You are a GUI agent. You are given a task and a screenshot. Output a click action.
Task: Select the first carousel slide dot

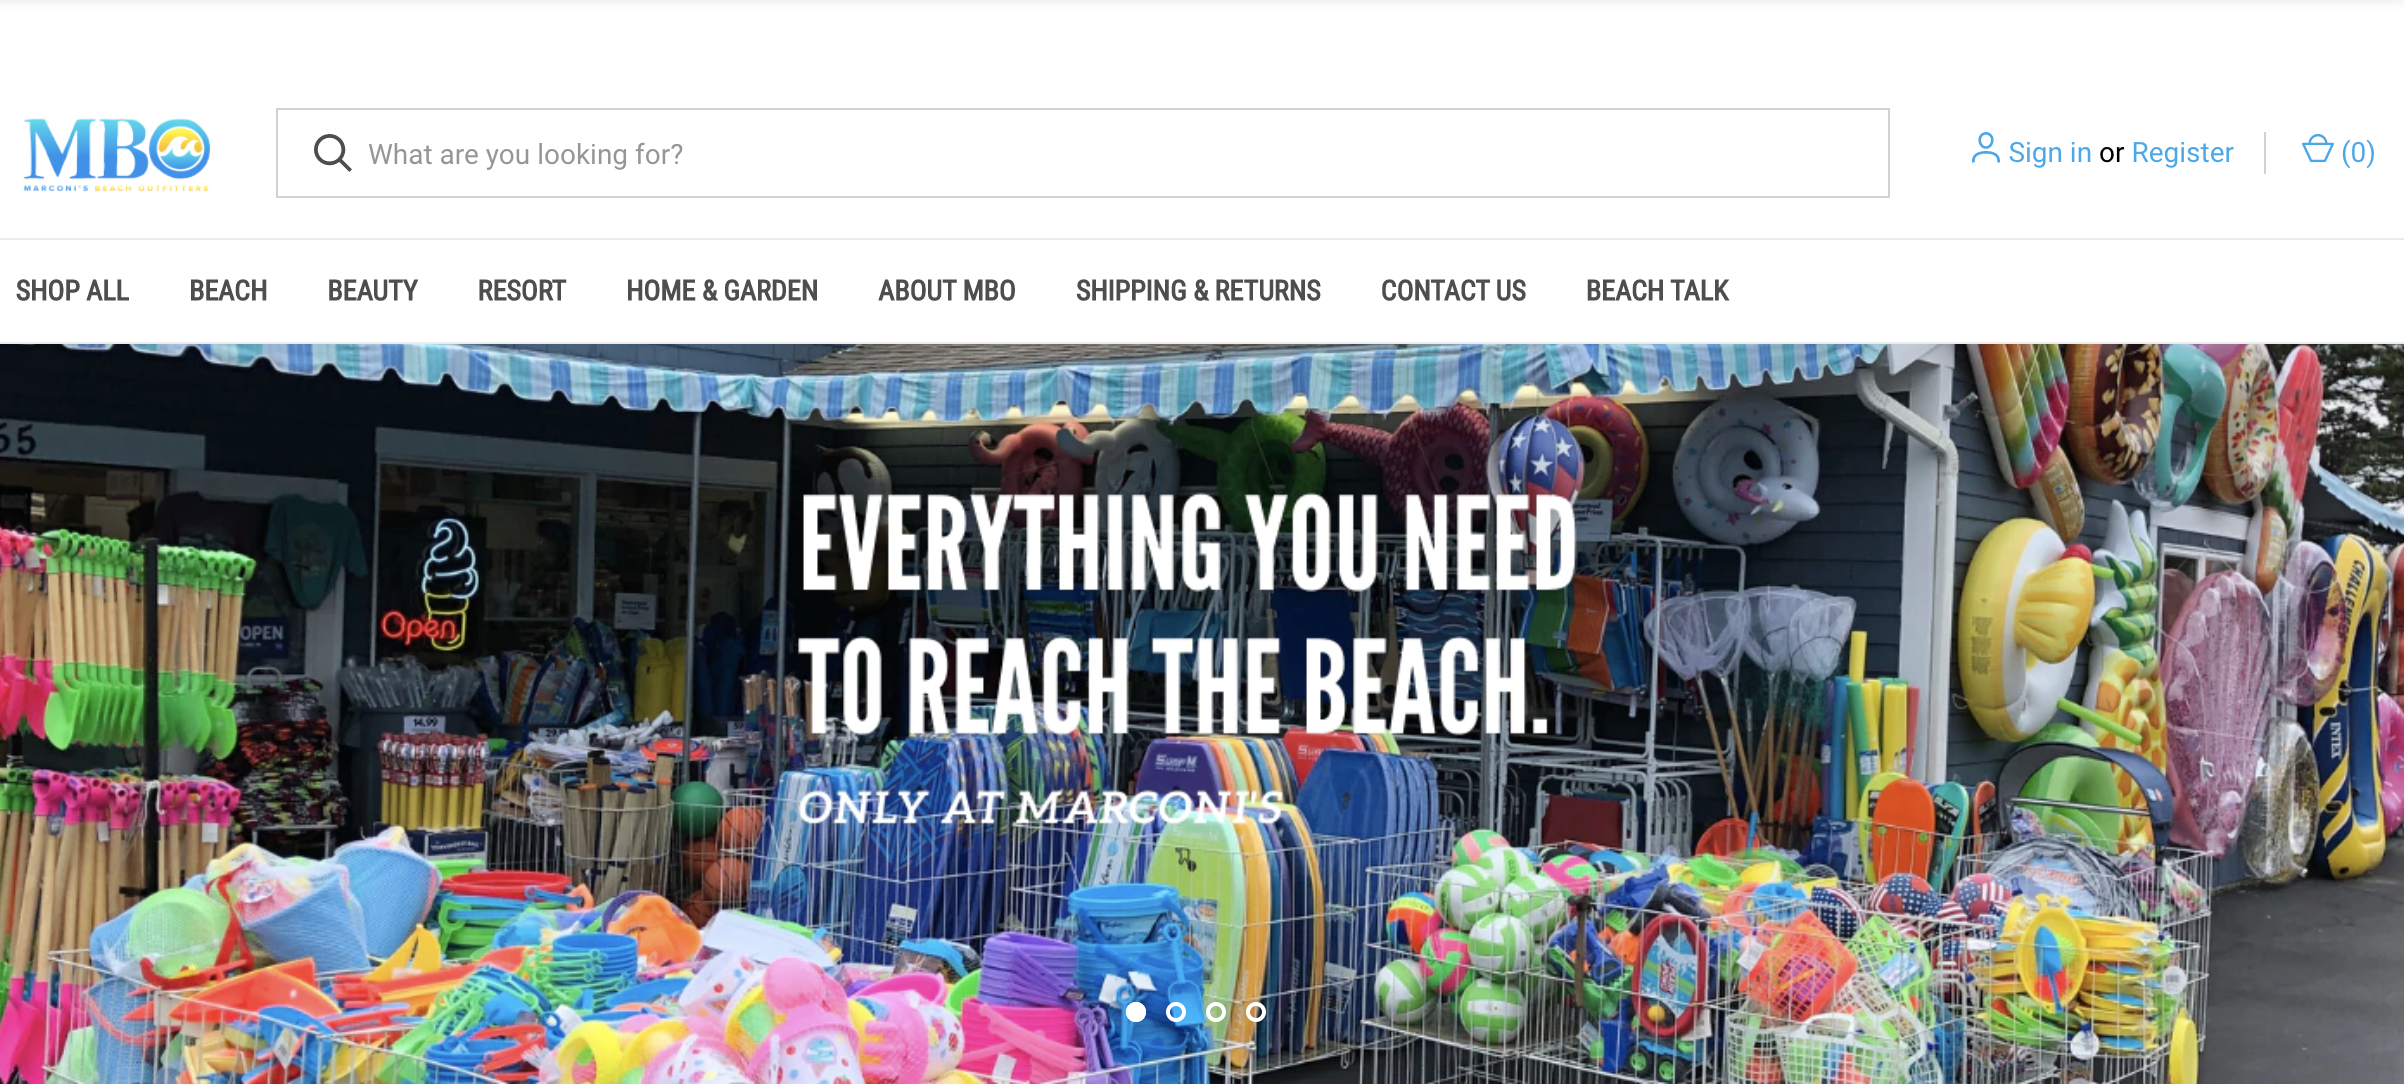click(x=1136, y=1012)
